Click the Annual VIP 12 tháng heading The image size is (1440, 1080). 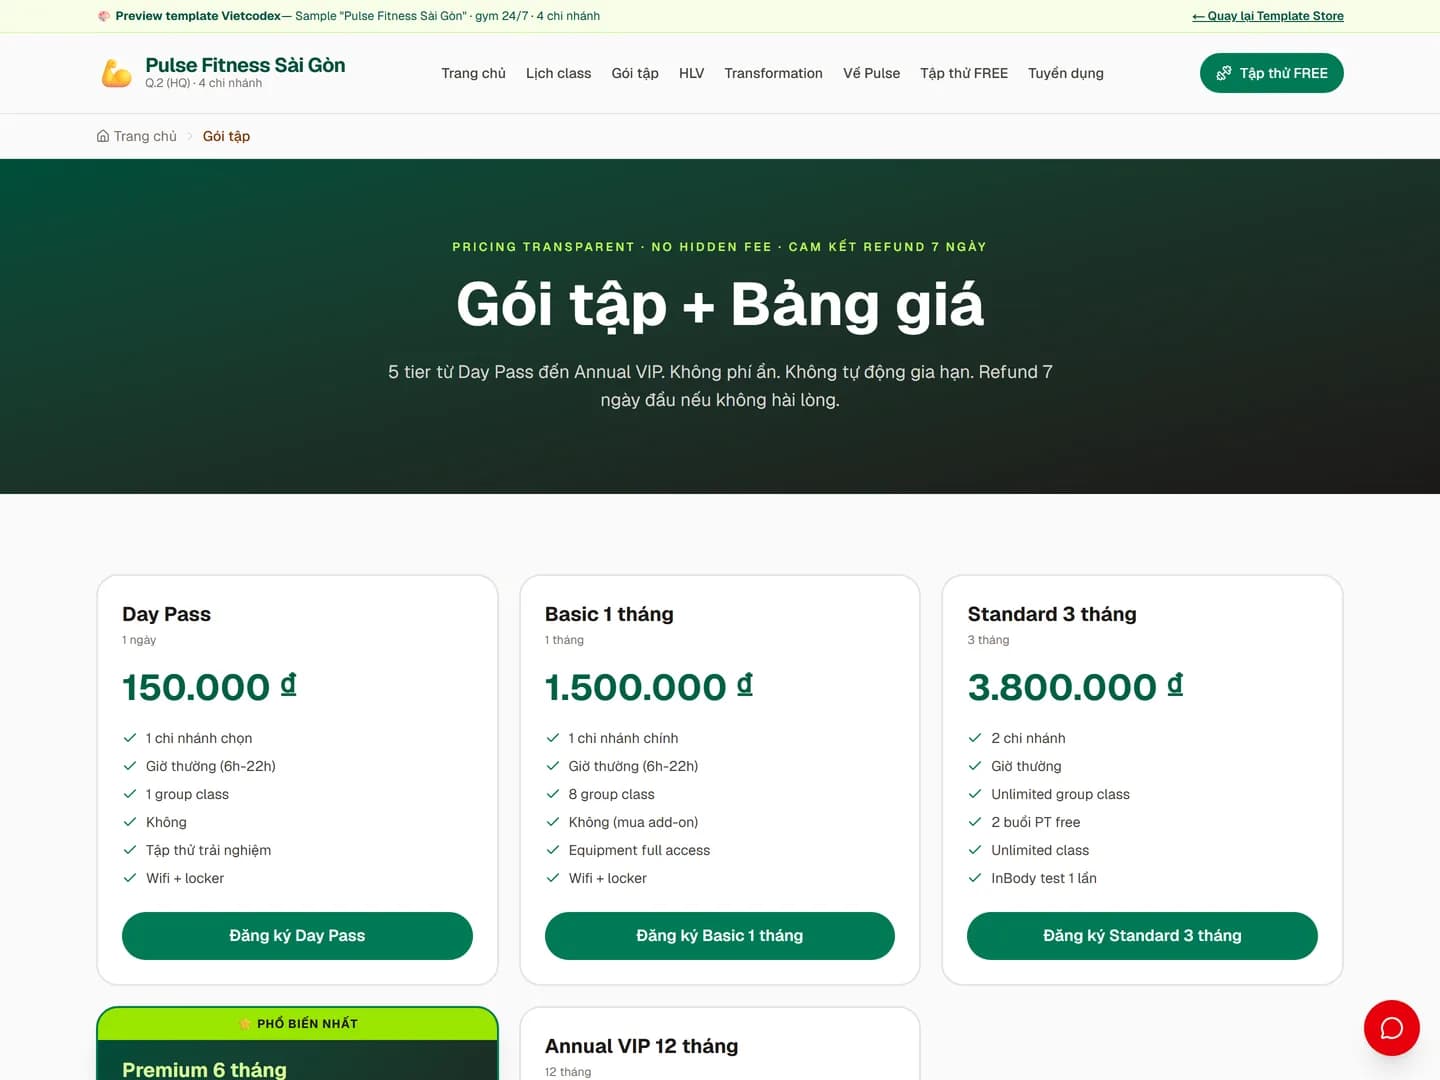point(642,1046)
